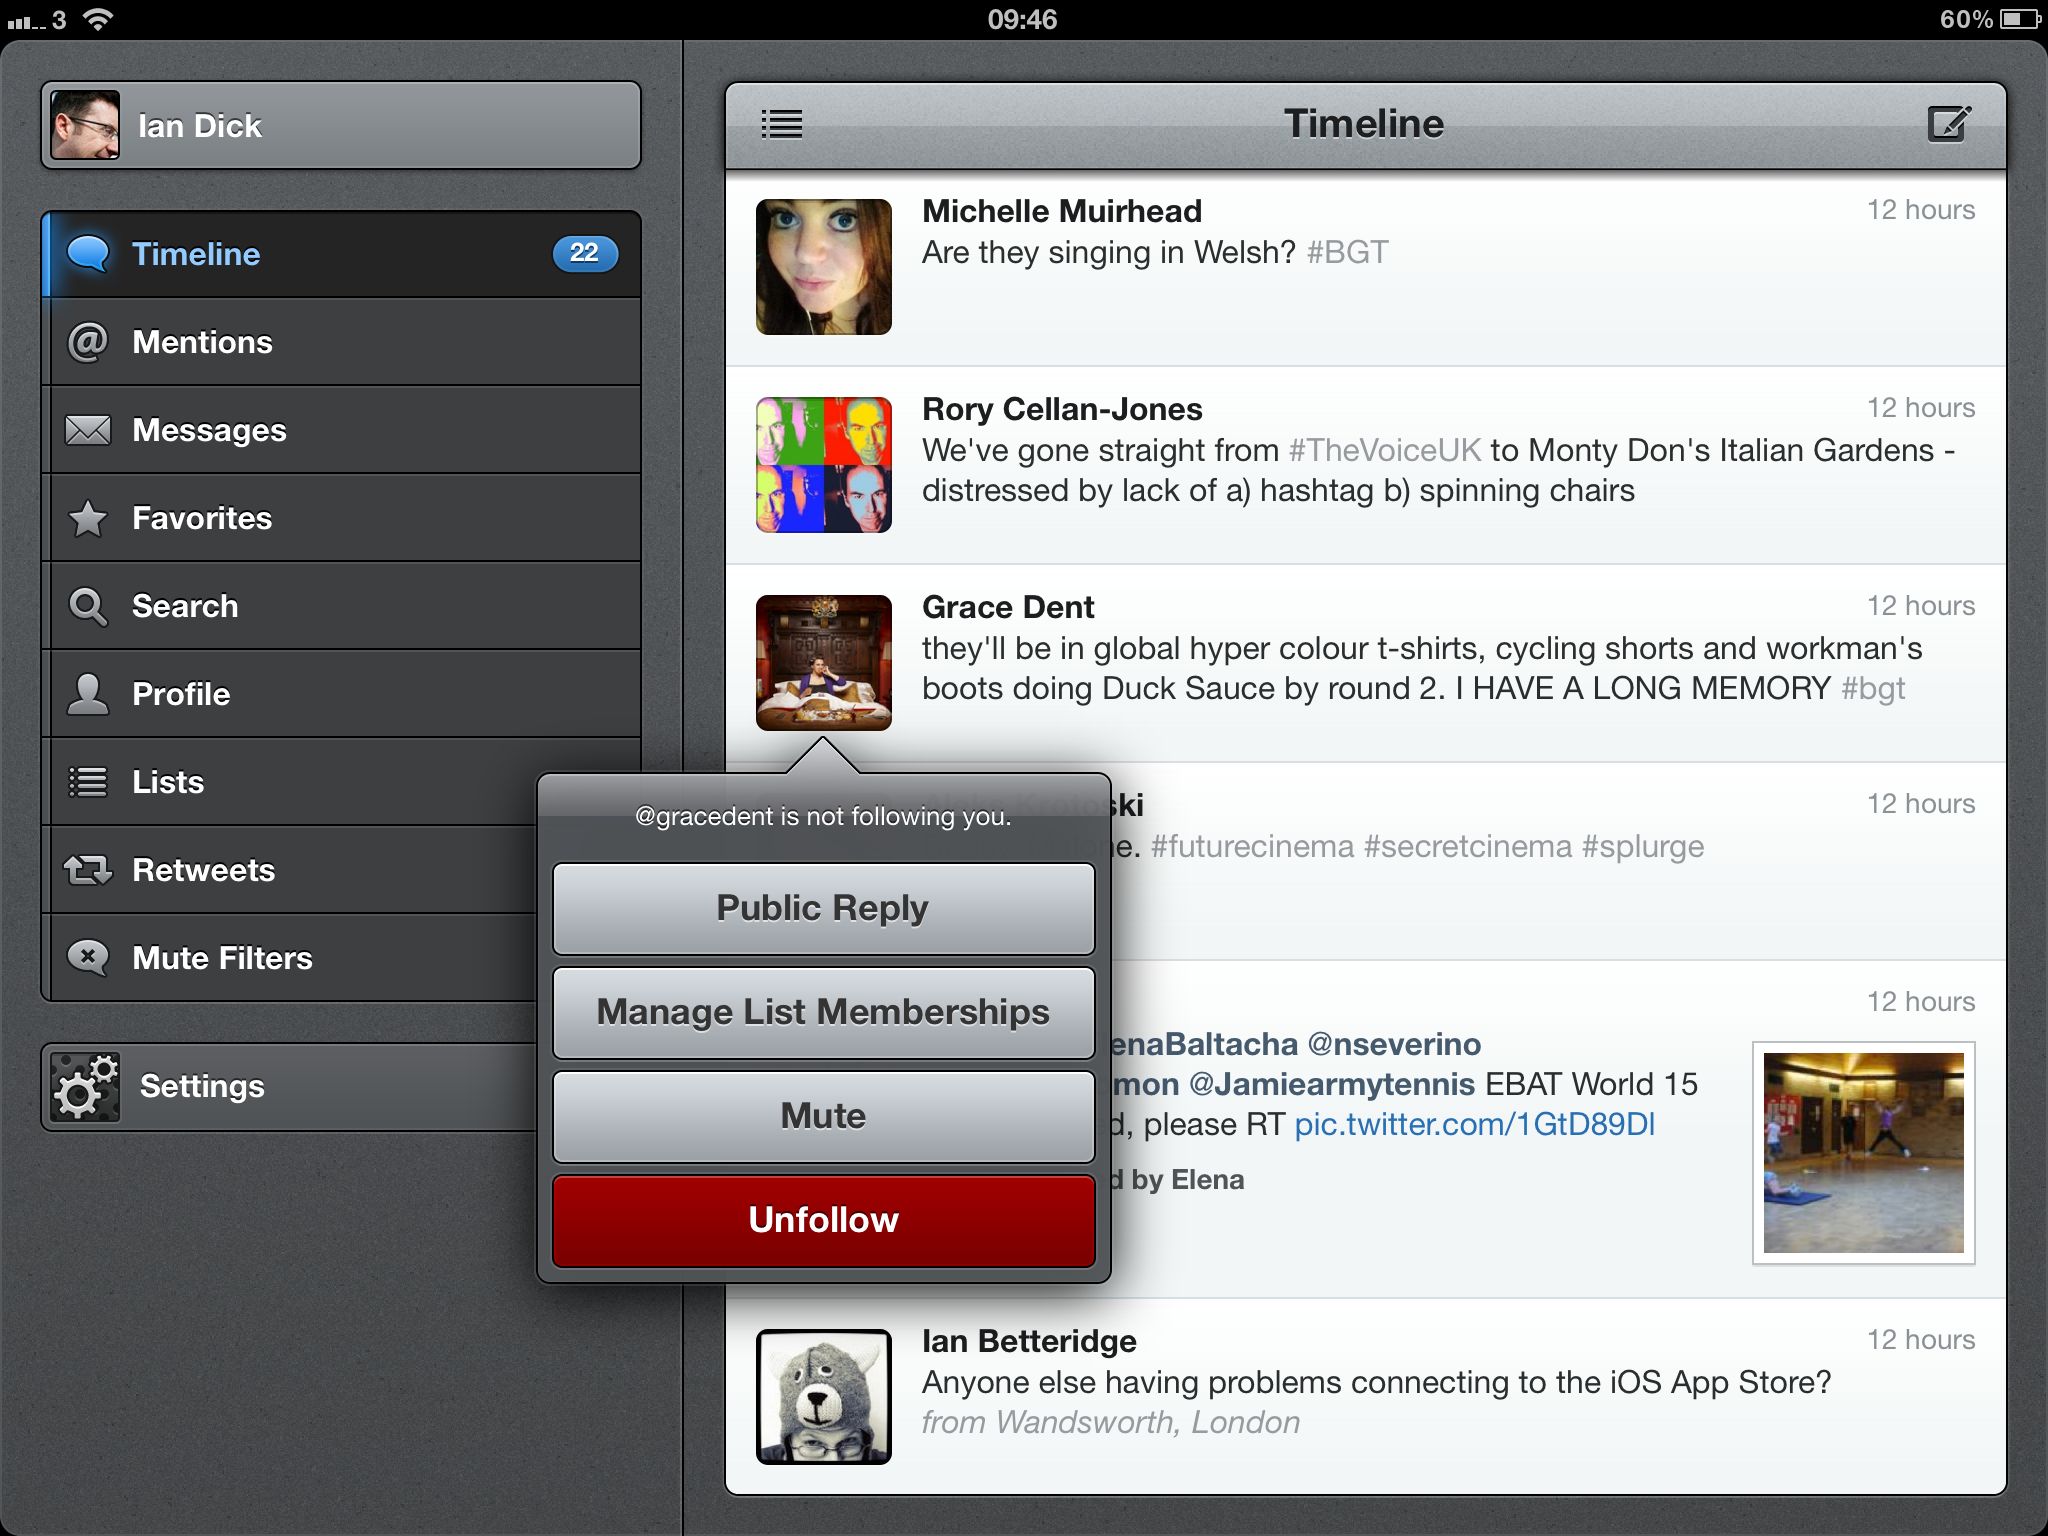Image resolution: width=2048 pixels, height=1536 pixels.
Task: Open the sports hall photo thumbnail
Action: click(x=1863, y=1152)
